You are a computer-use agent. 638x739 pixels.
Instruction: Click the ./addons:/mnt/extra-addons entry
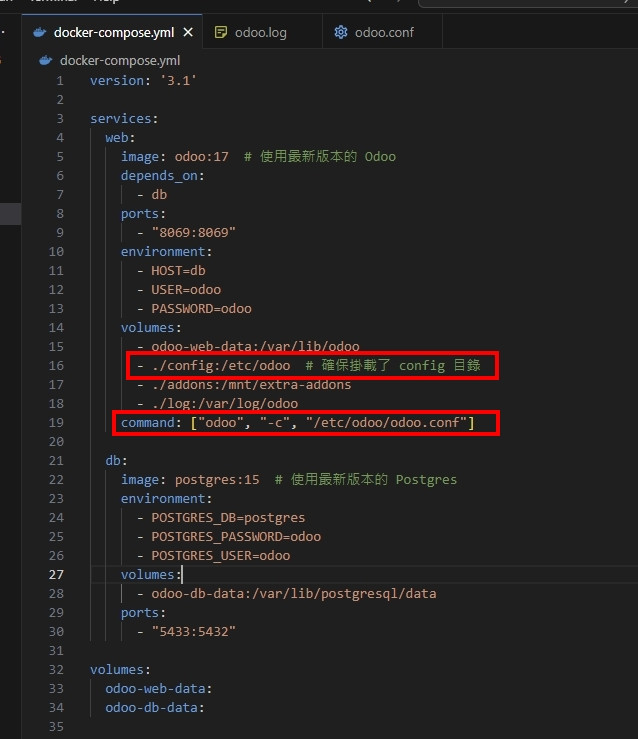251,385
